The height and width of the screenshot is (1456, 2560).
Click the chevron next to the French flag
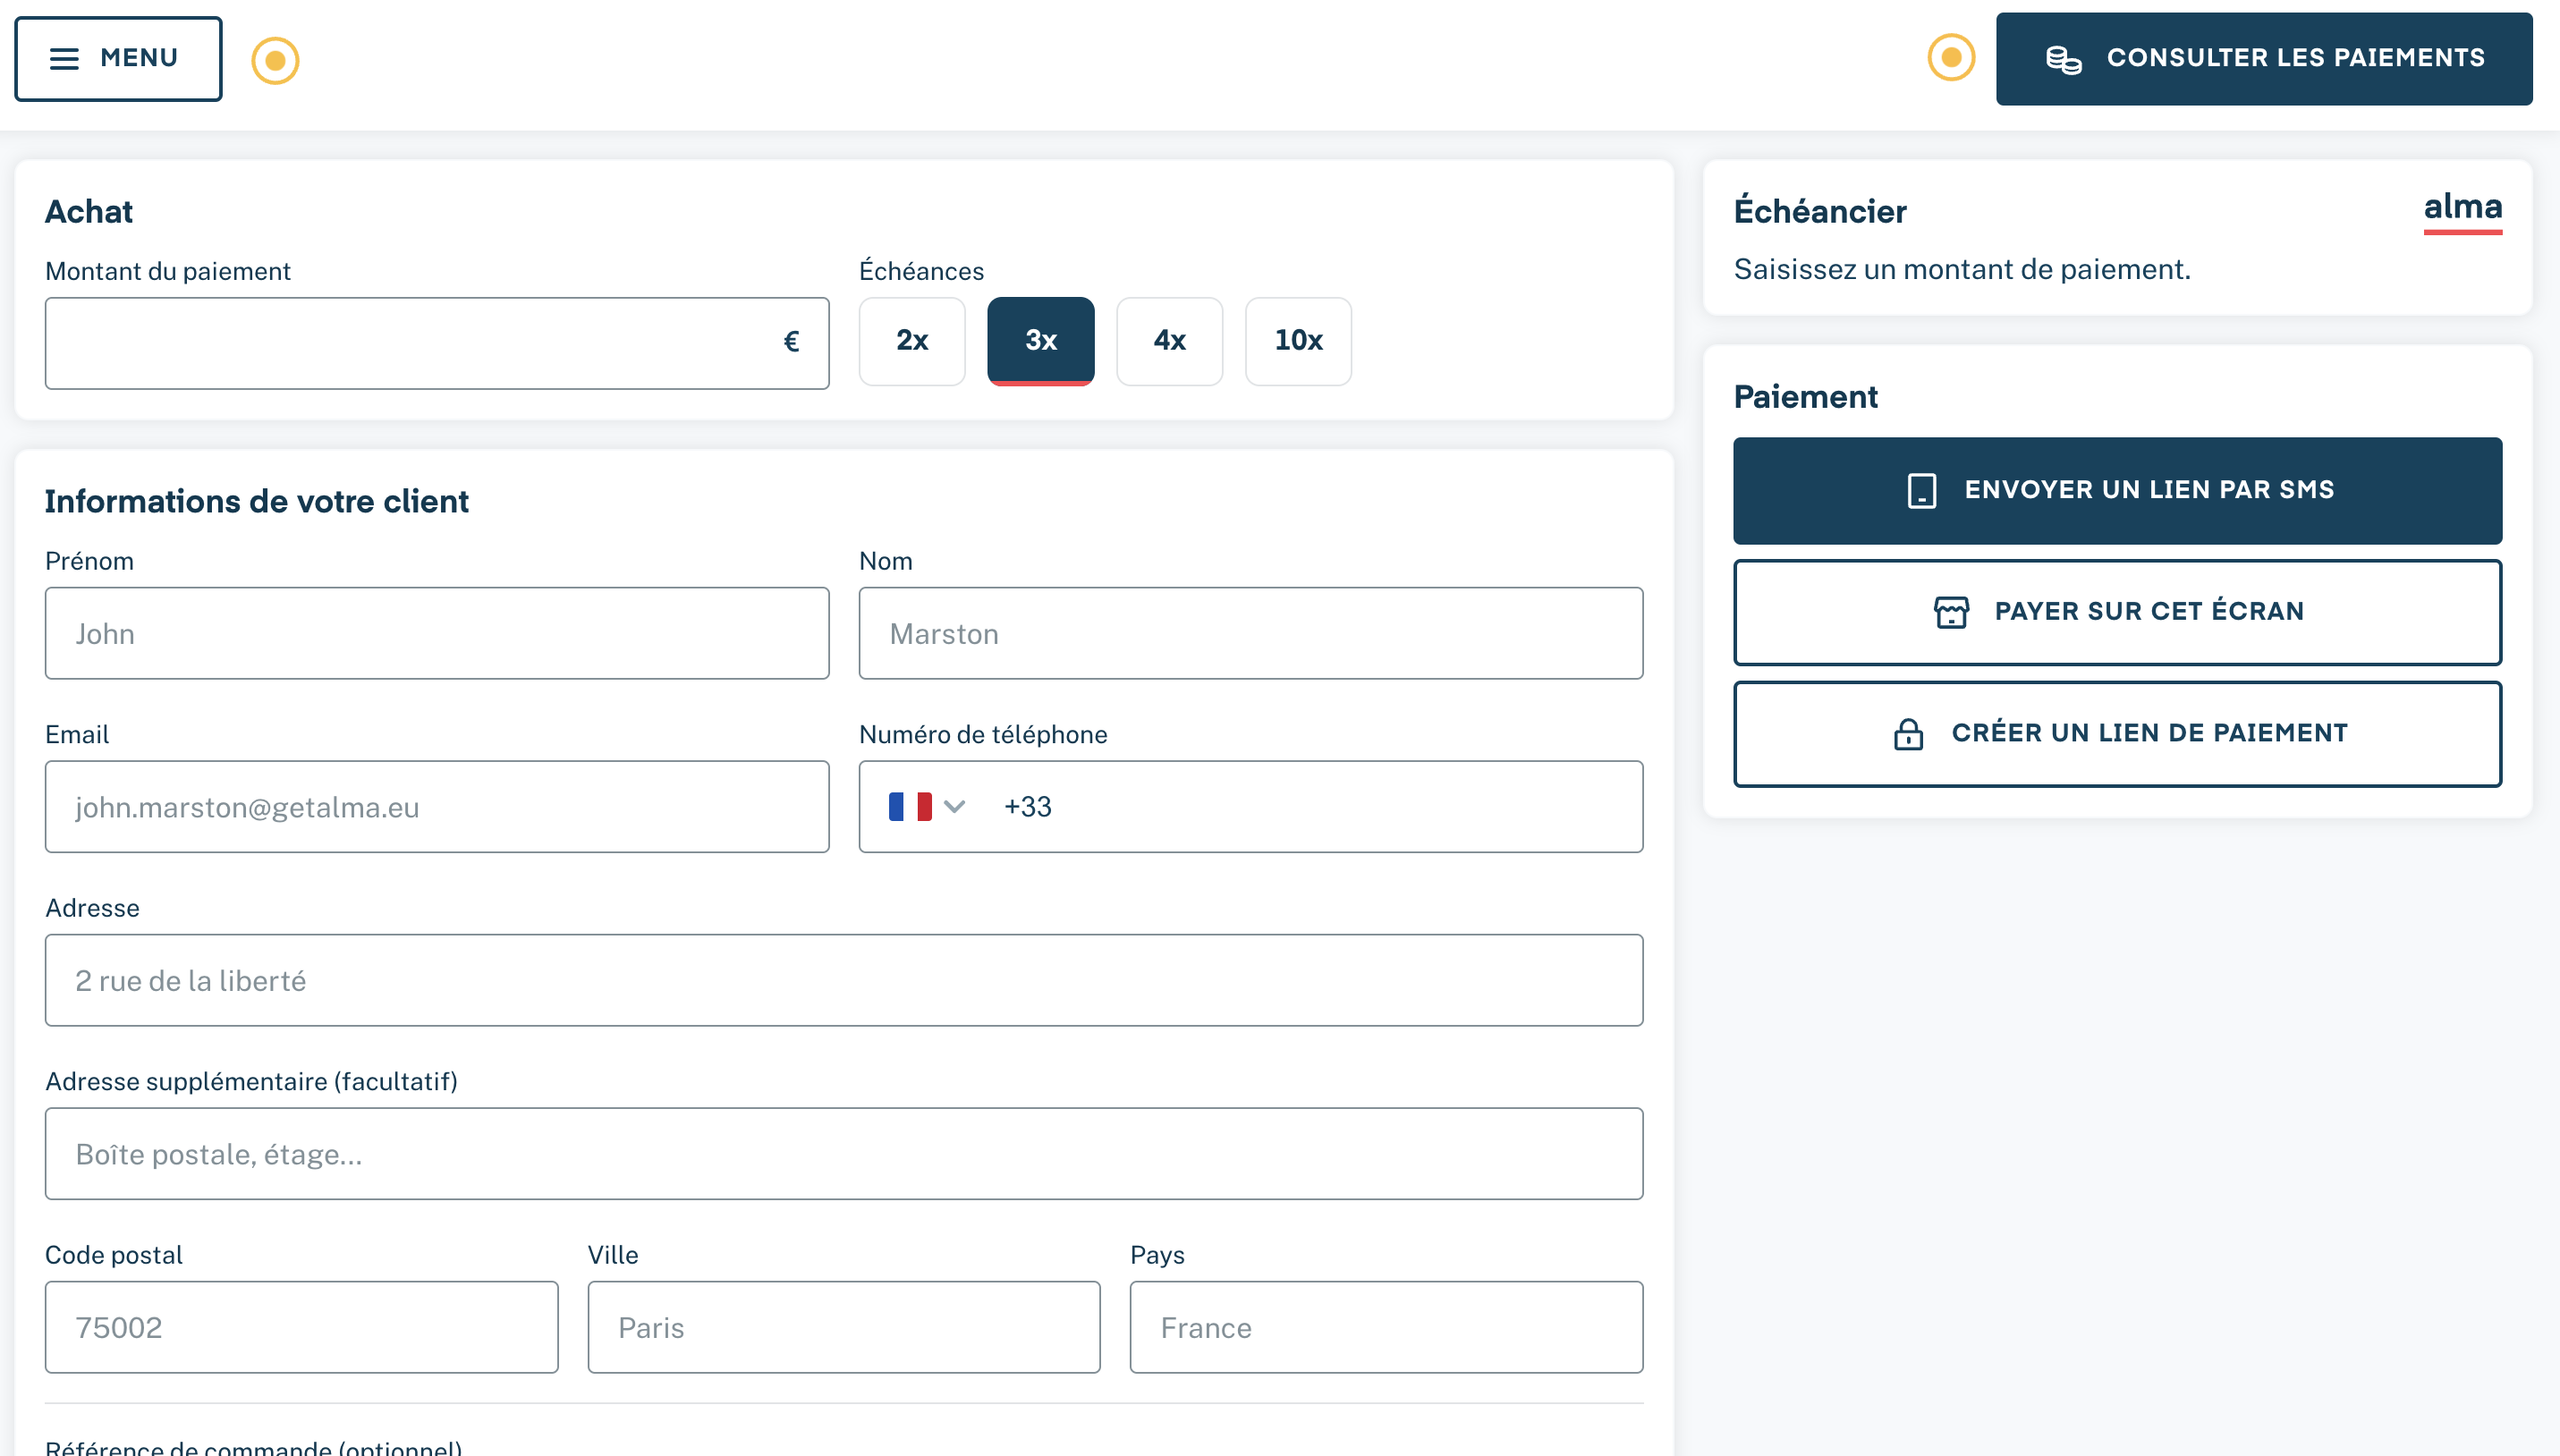point(955,806)
